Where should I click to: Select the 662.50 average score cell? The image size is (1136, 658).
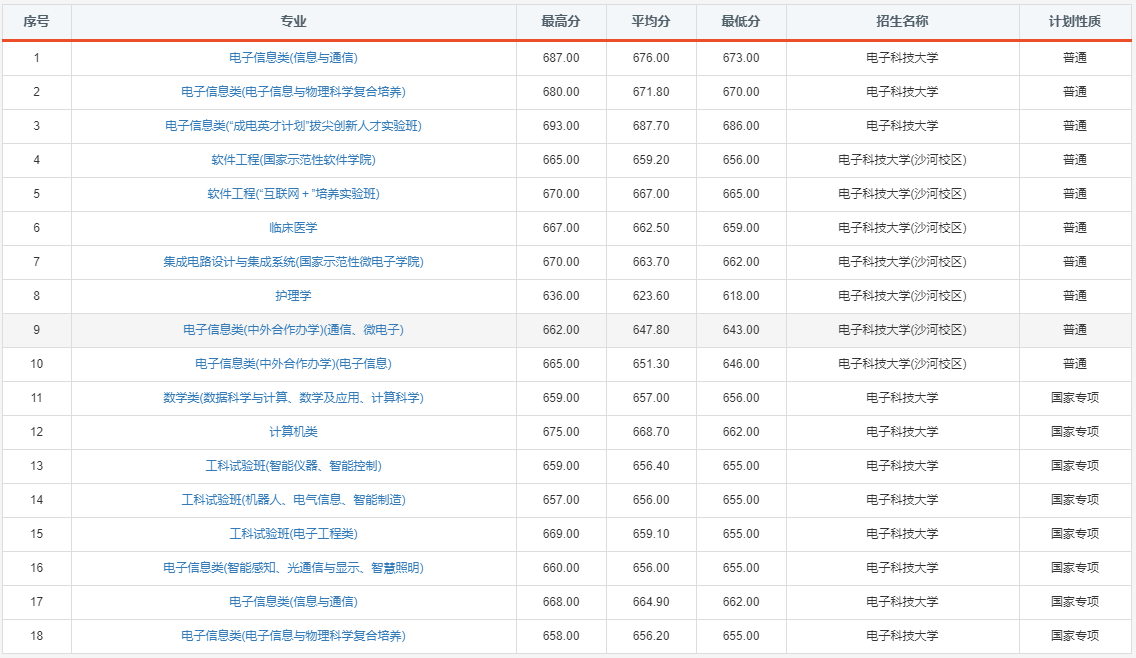651,228
